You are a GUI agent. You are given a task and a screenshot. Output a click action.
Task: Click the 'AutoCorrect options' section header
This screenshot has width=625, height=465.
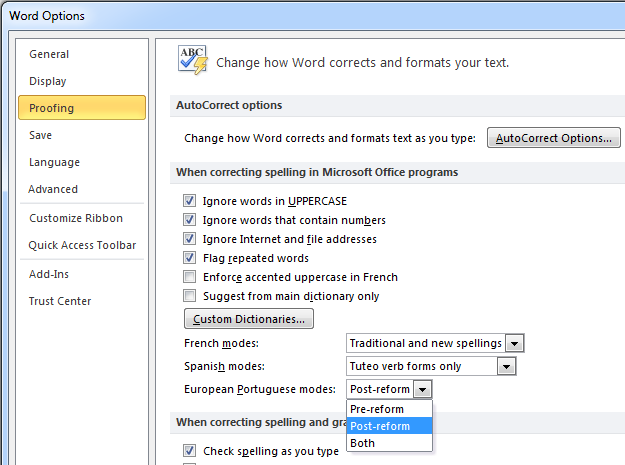pyautogui.click(x=229, y=105)
